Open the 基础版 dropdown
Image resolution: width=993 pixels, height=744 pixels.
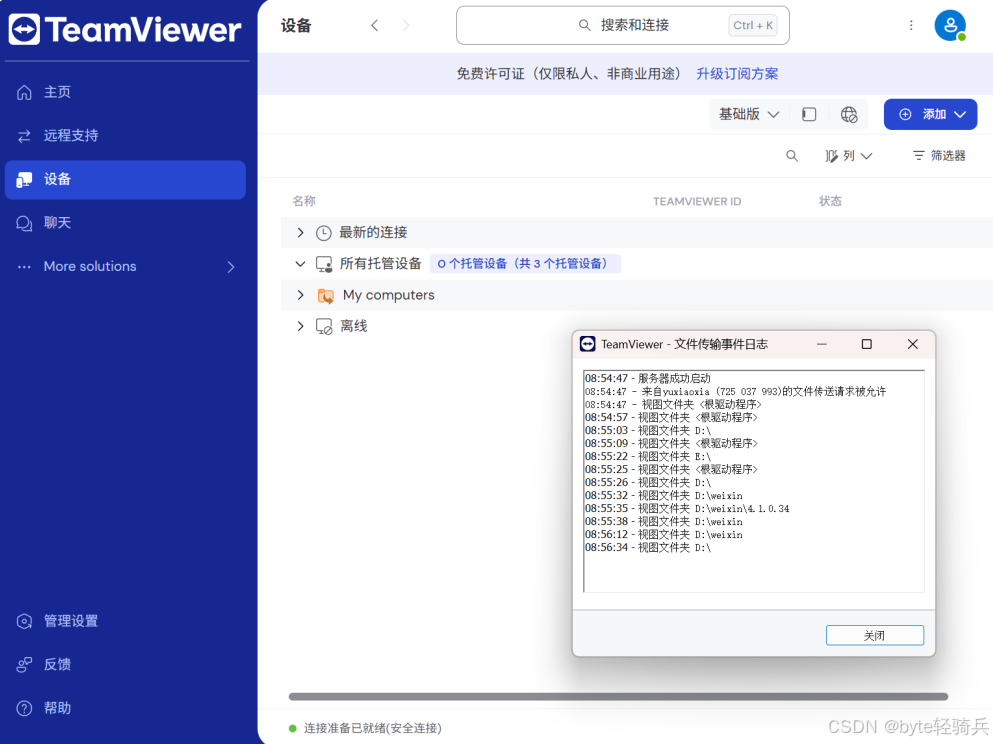(x=749, y=114)
